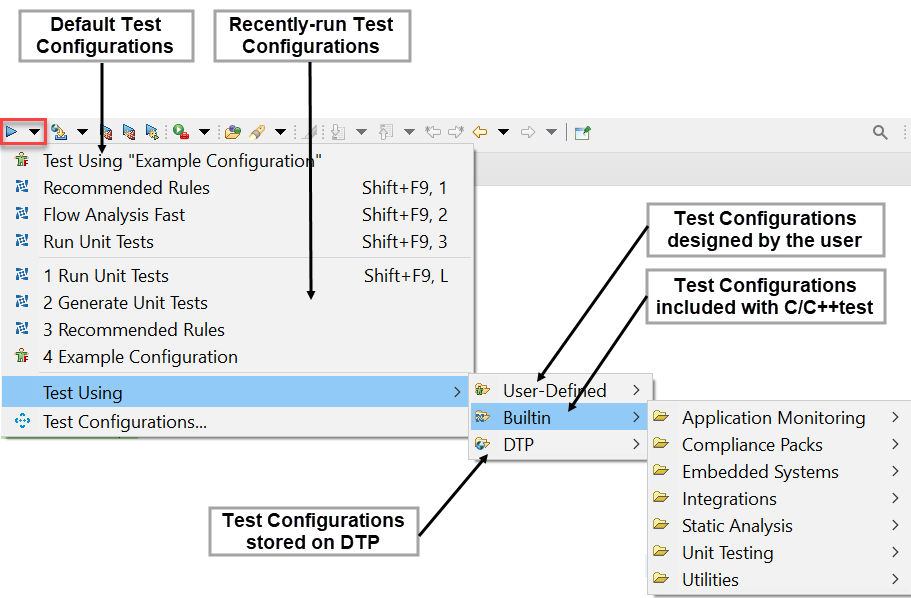Select default Recommended Rules Shift+F9, 1

(237, 188)
